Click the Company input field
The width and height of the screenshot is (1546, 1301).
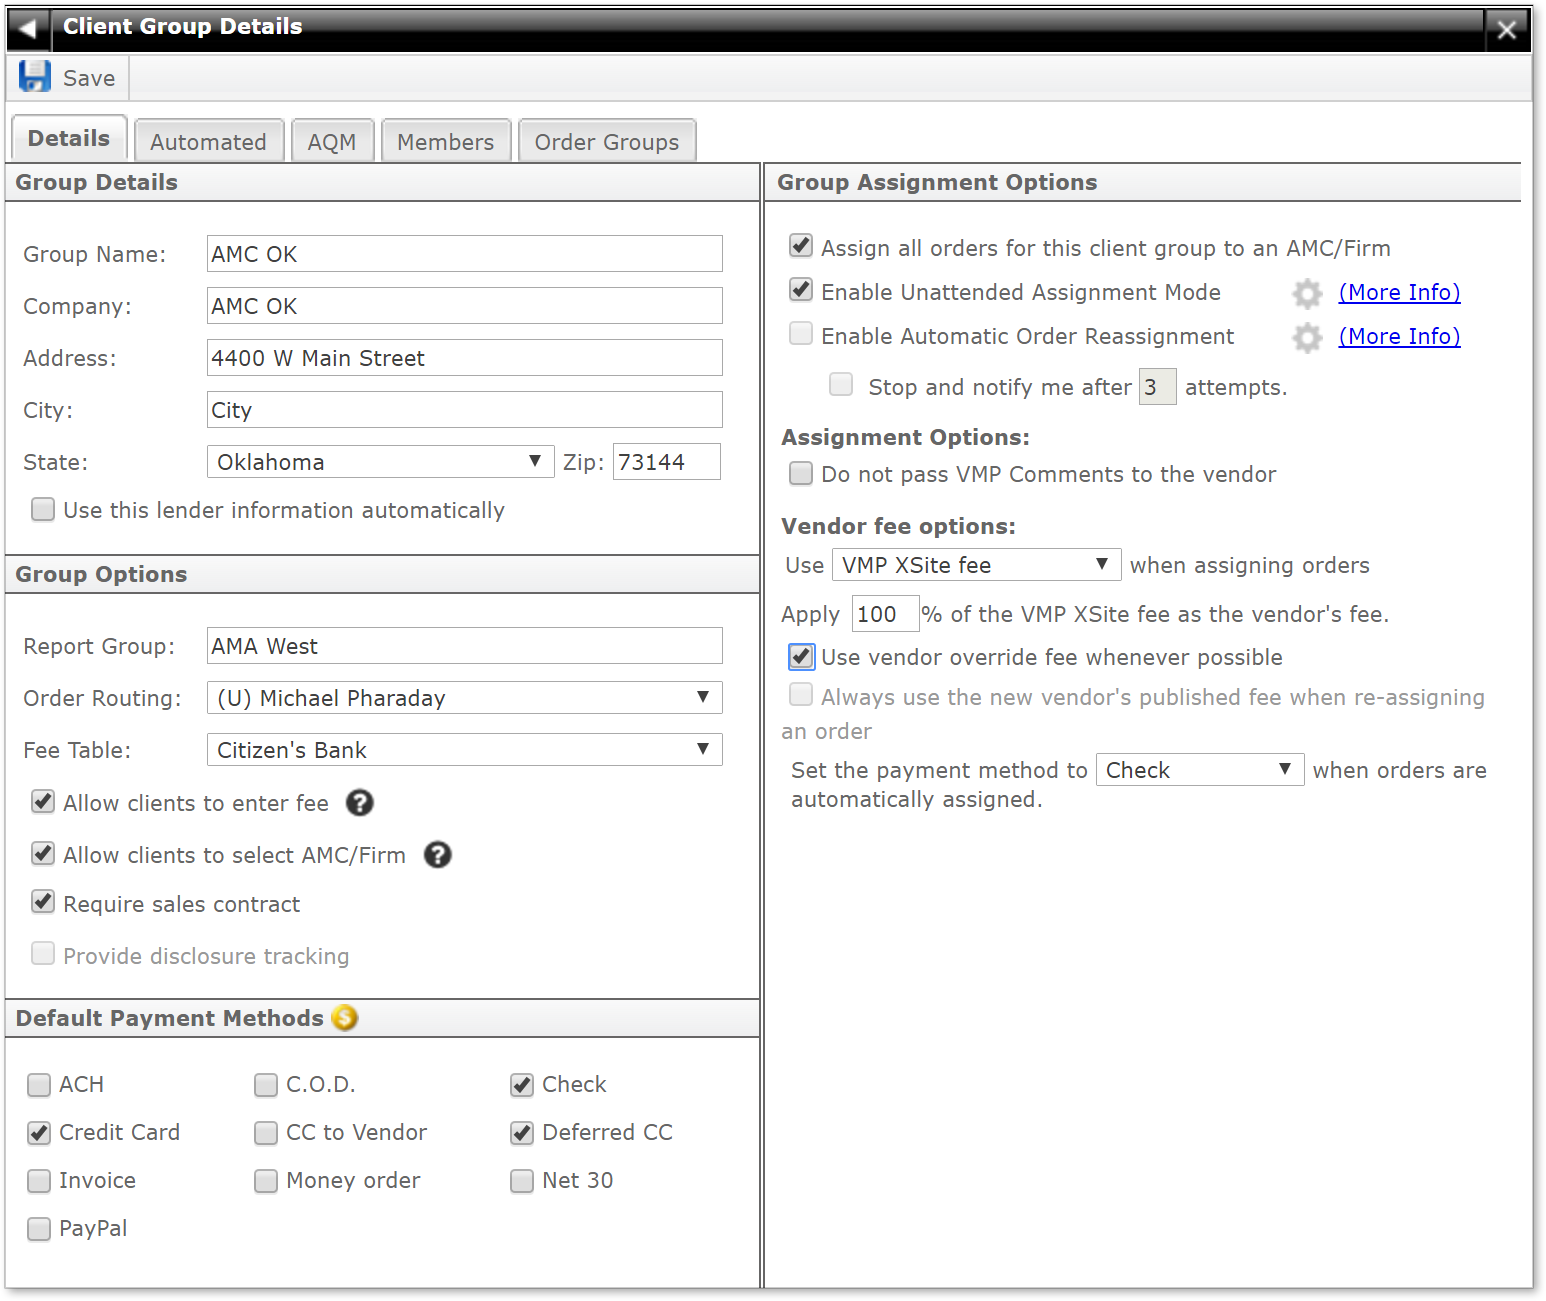464,306
